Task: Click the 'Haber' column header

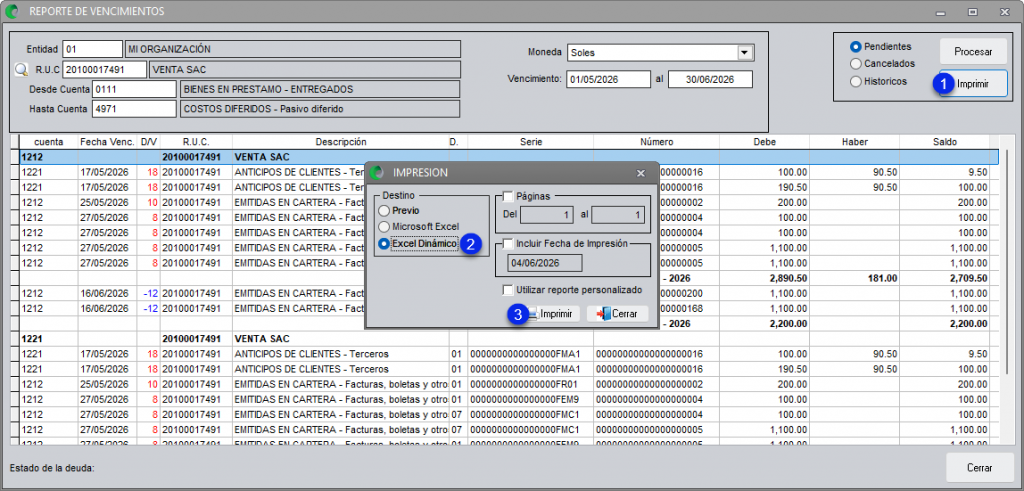Action: coord(854,142)
